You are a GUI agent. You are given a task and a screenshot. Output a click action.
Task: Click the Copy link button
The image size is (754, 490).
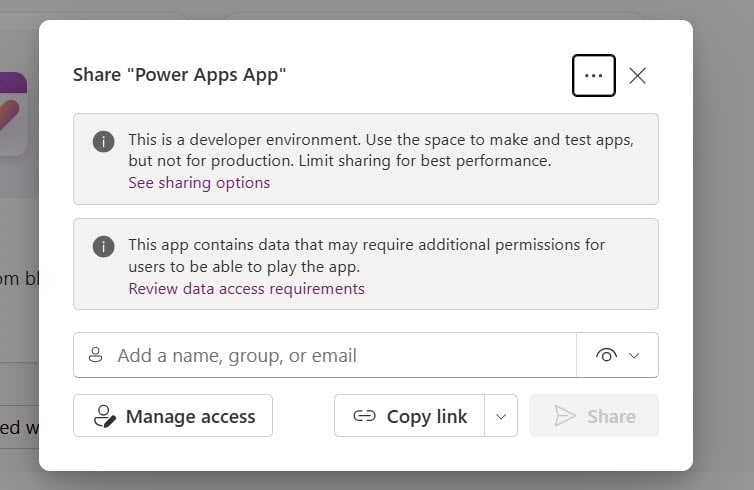tap(410, 416)
